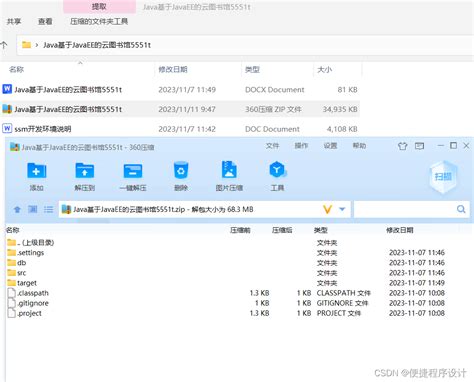Screen dimensions: 474x382
Task: Click the skin (shirt) icon in title bar
Action: [x=403, y=146]
